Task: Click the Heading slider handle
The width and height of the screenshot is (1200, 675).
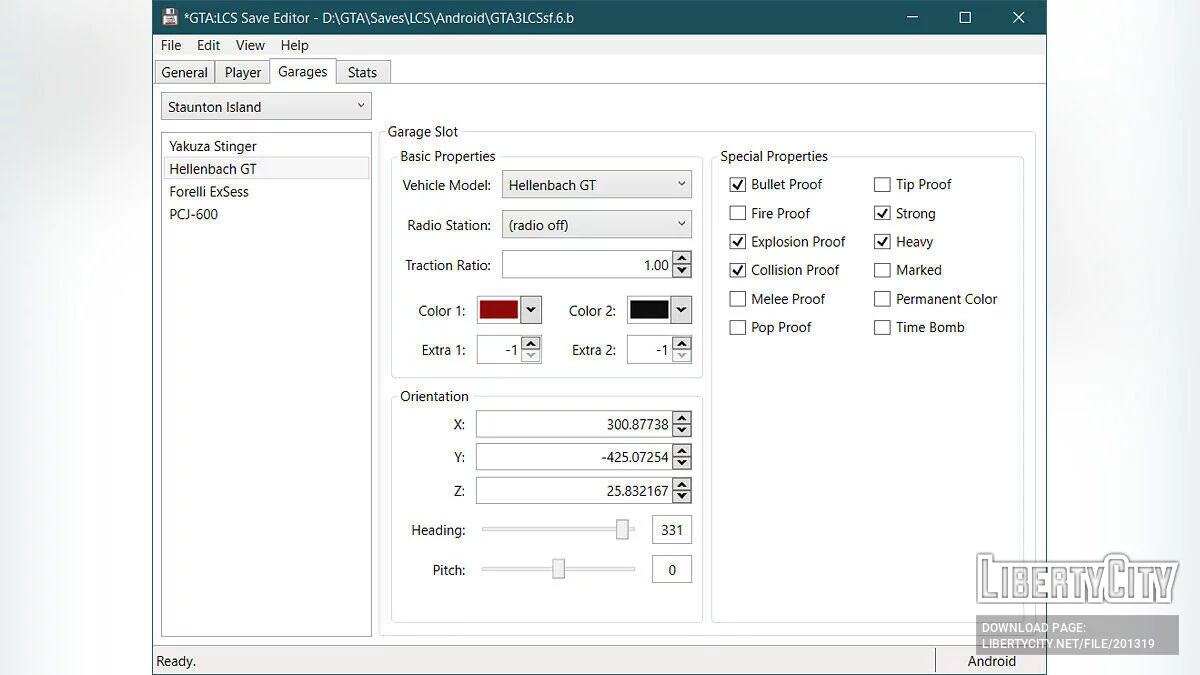Action: click(622, 530)
